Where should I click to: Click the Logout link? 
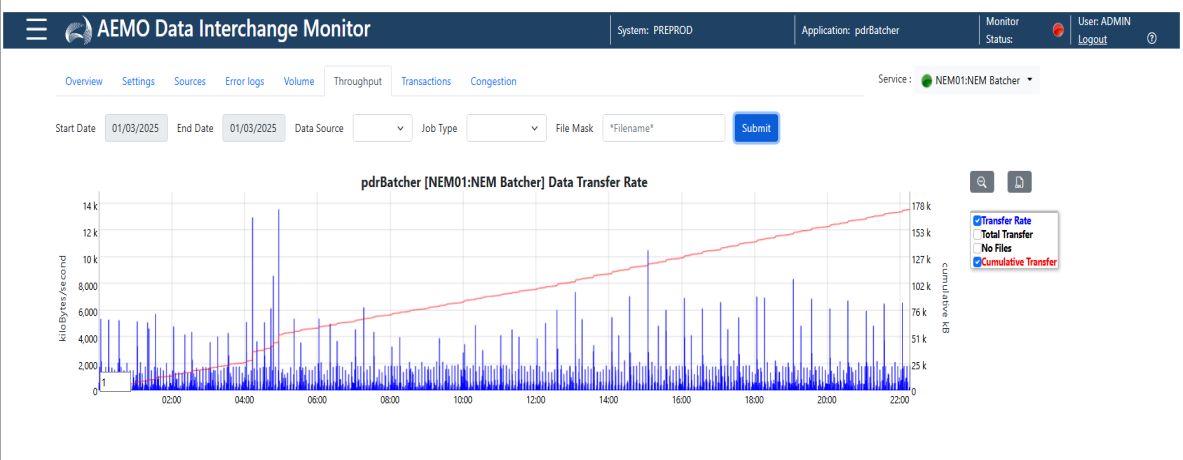[1092, 39]
